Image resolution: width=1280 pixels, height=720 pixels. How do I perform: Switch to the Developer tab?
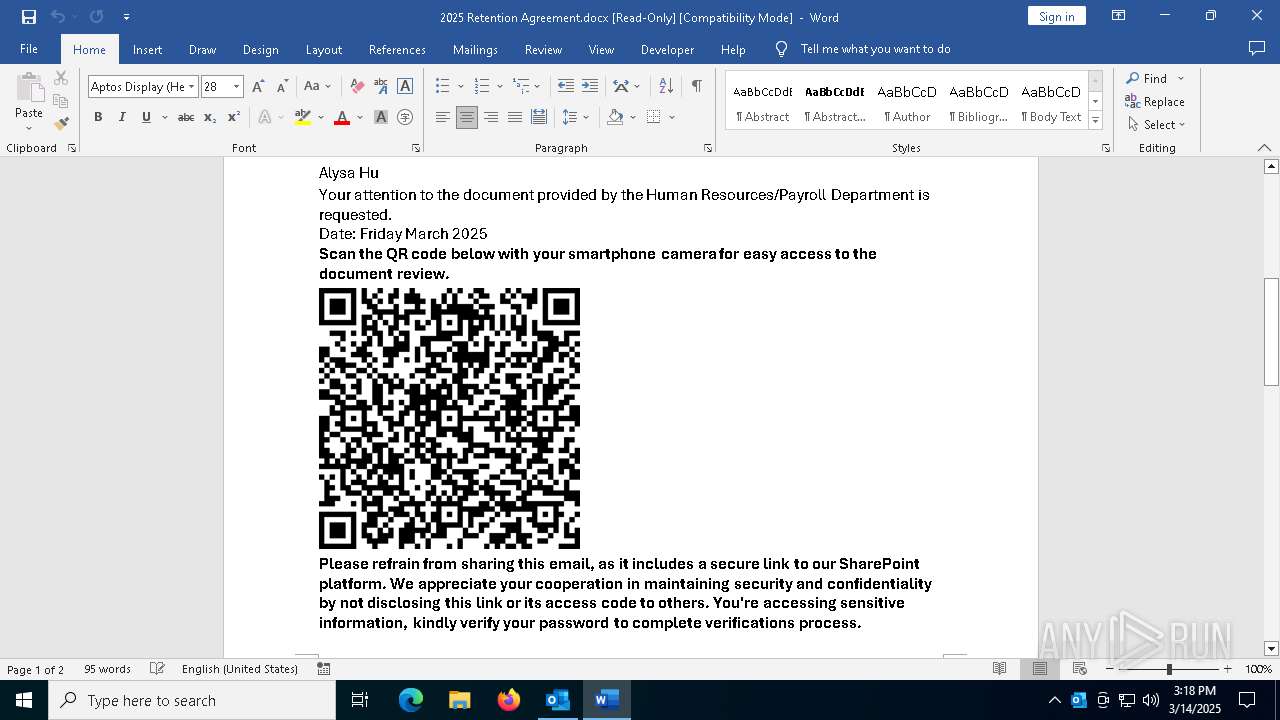(667, 49)
